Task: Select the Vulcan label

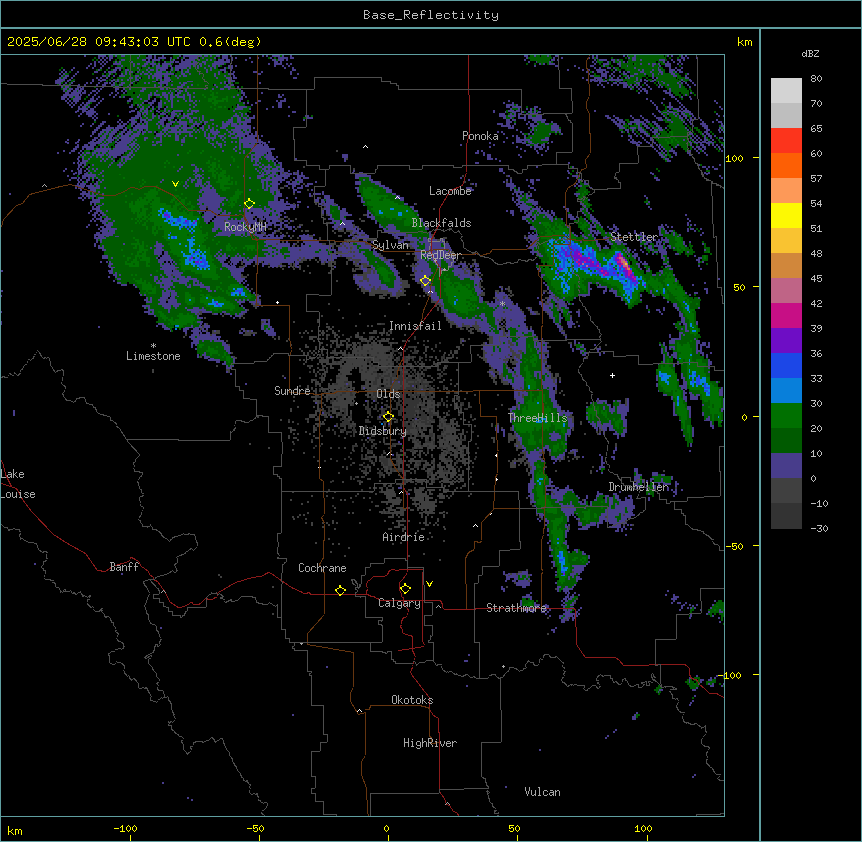Action: pyautogui.click(x=543, y=792)
